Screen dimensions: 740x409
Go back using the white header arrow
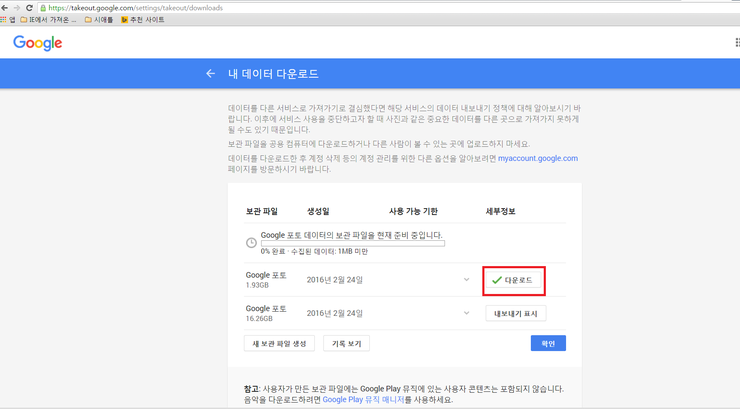[210, 74]
